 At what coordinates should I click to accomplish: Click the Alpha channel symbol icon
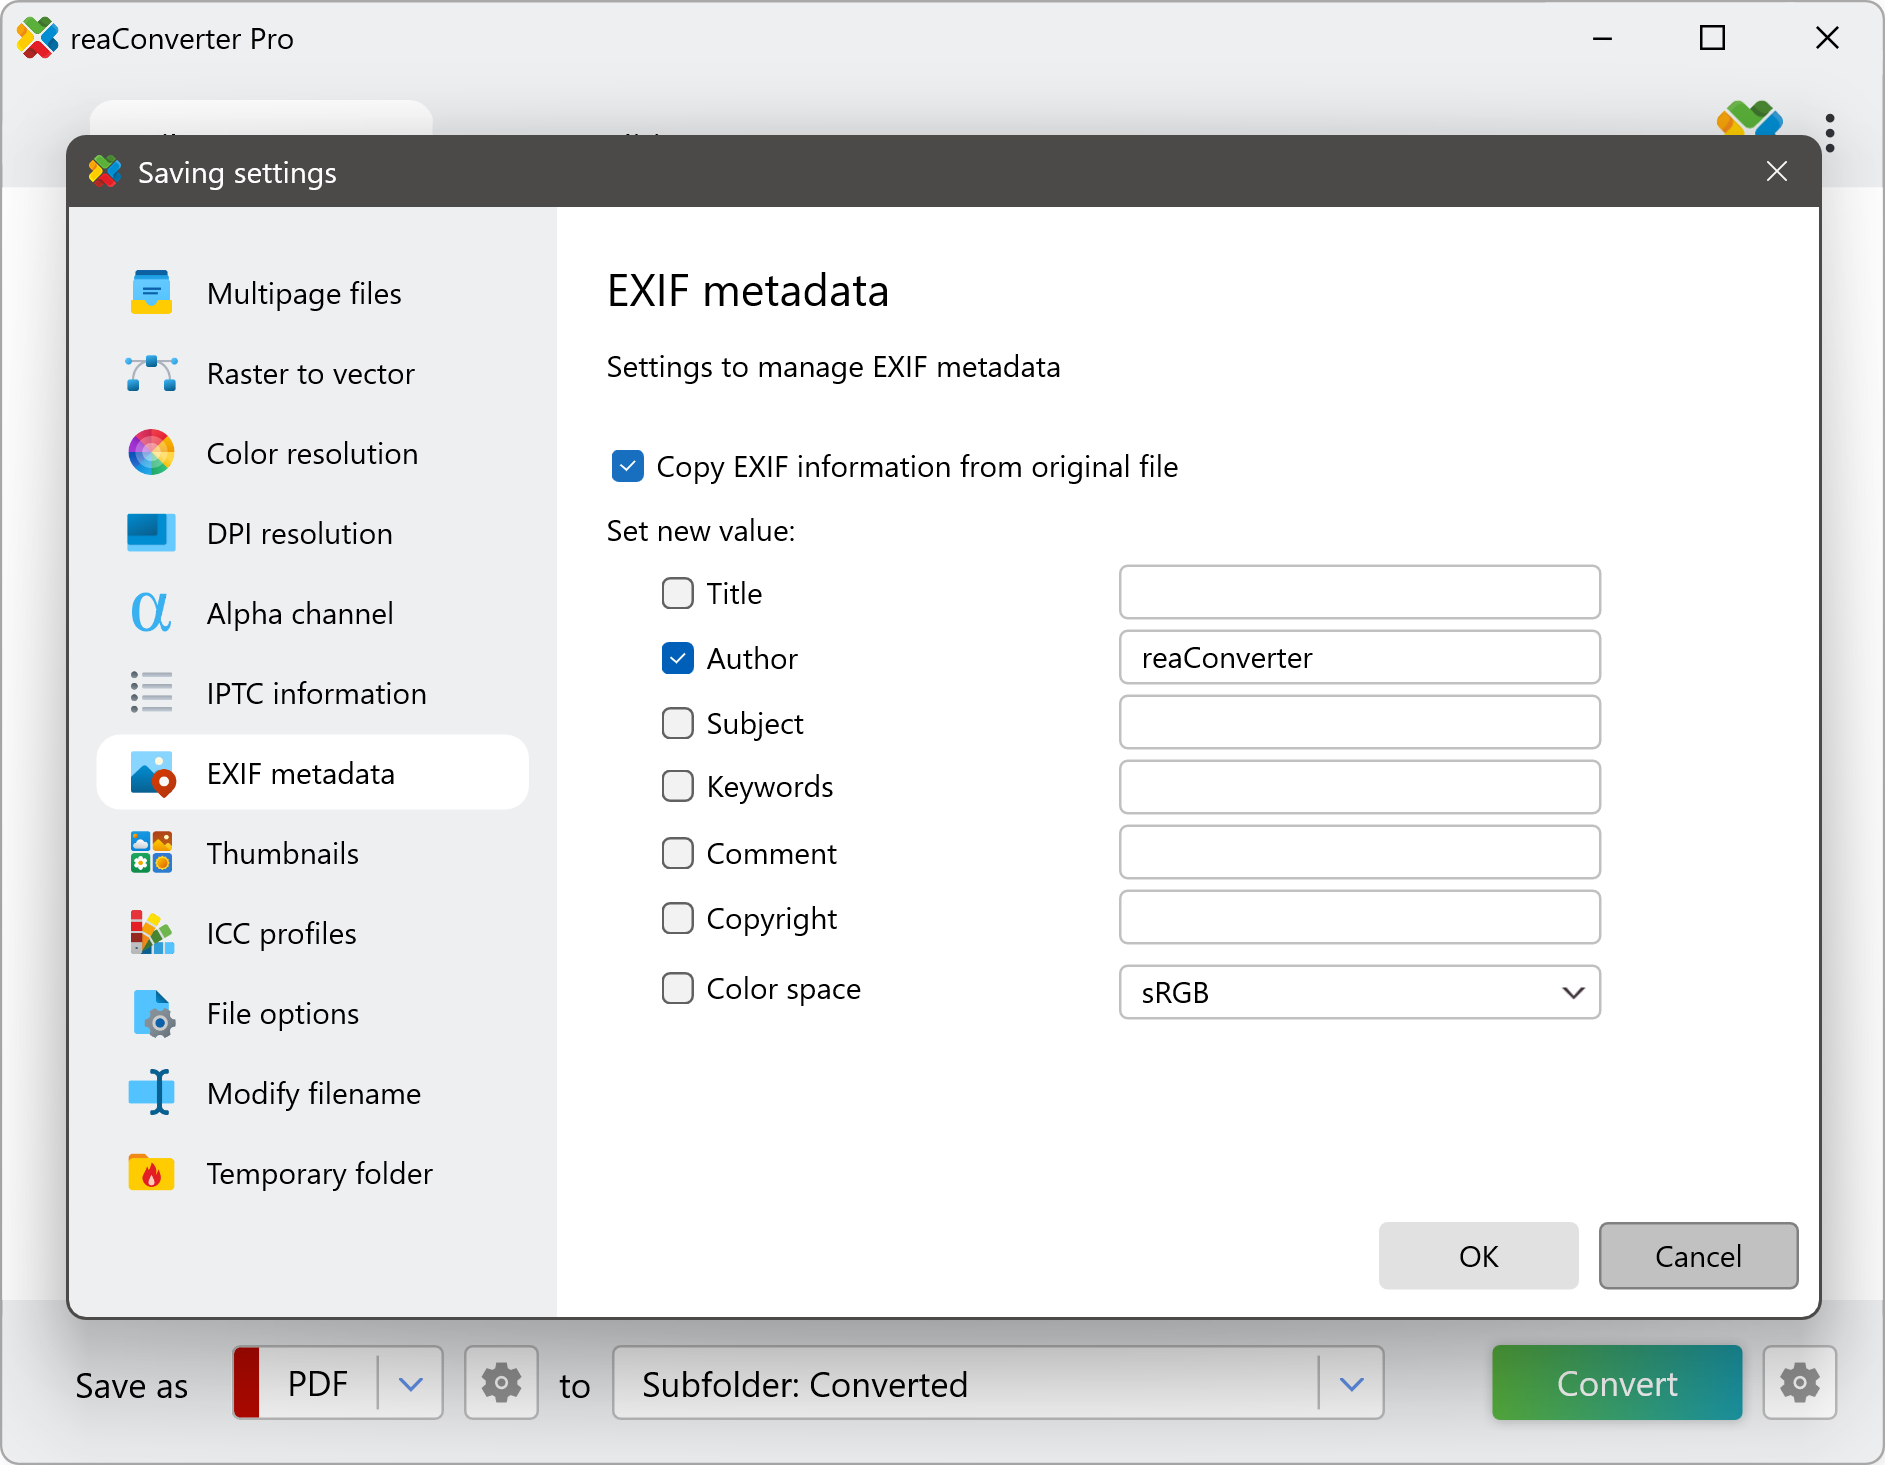tap(151, 613)
